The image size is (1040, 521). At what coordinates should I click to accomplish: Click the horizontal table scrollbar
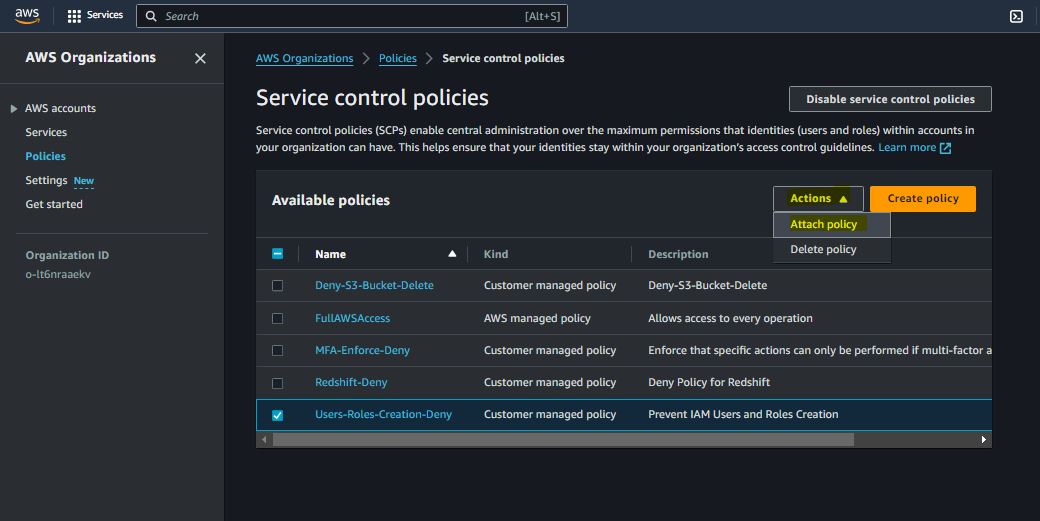click(x=562, y=439)
